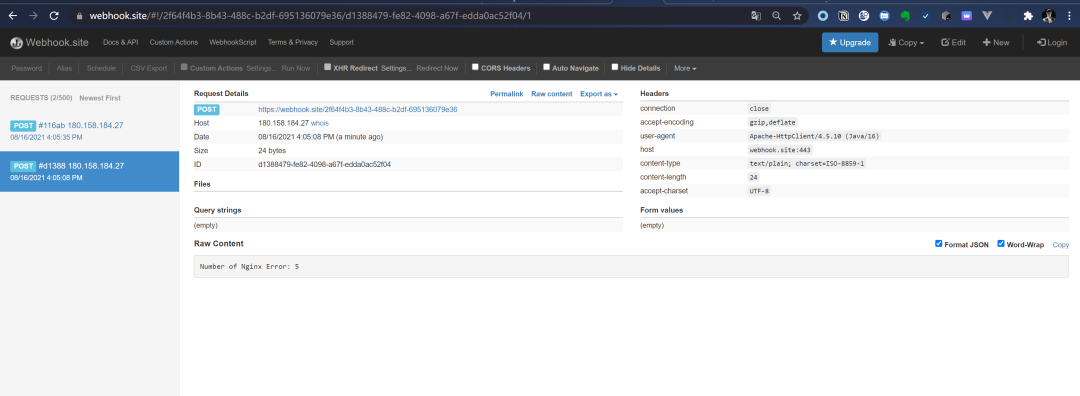Viewport: 1080px width, 396px height.
Task: Open the extensions puzzle piece menu
Action: pos(1028,15)
